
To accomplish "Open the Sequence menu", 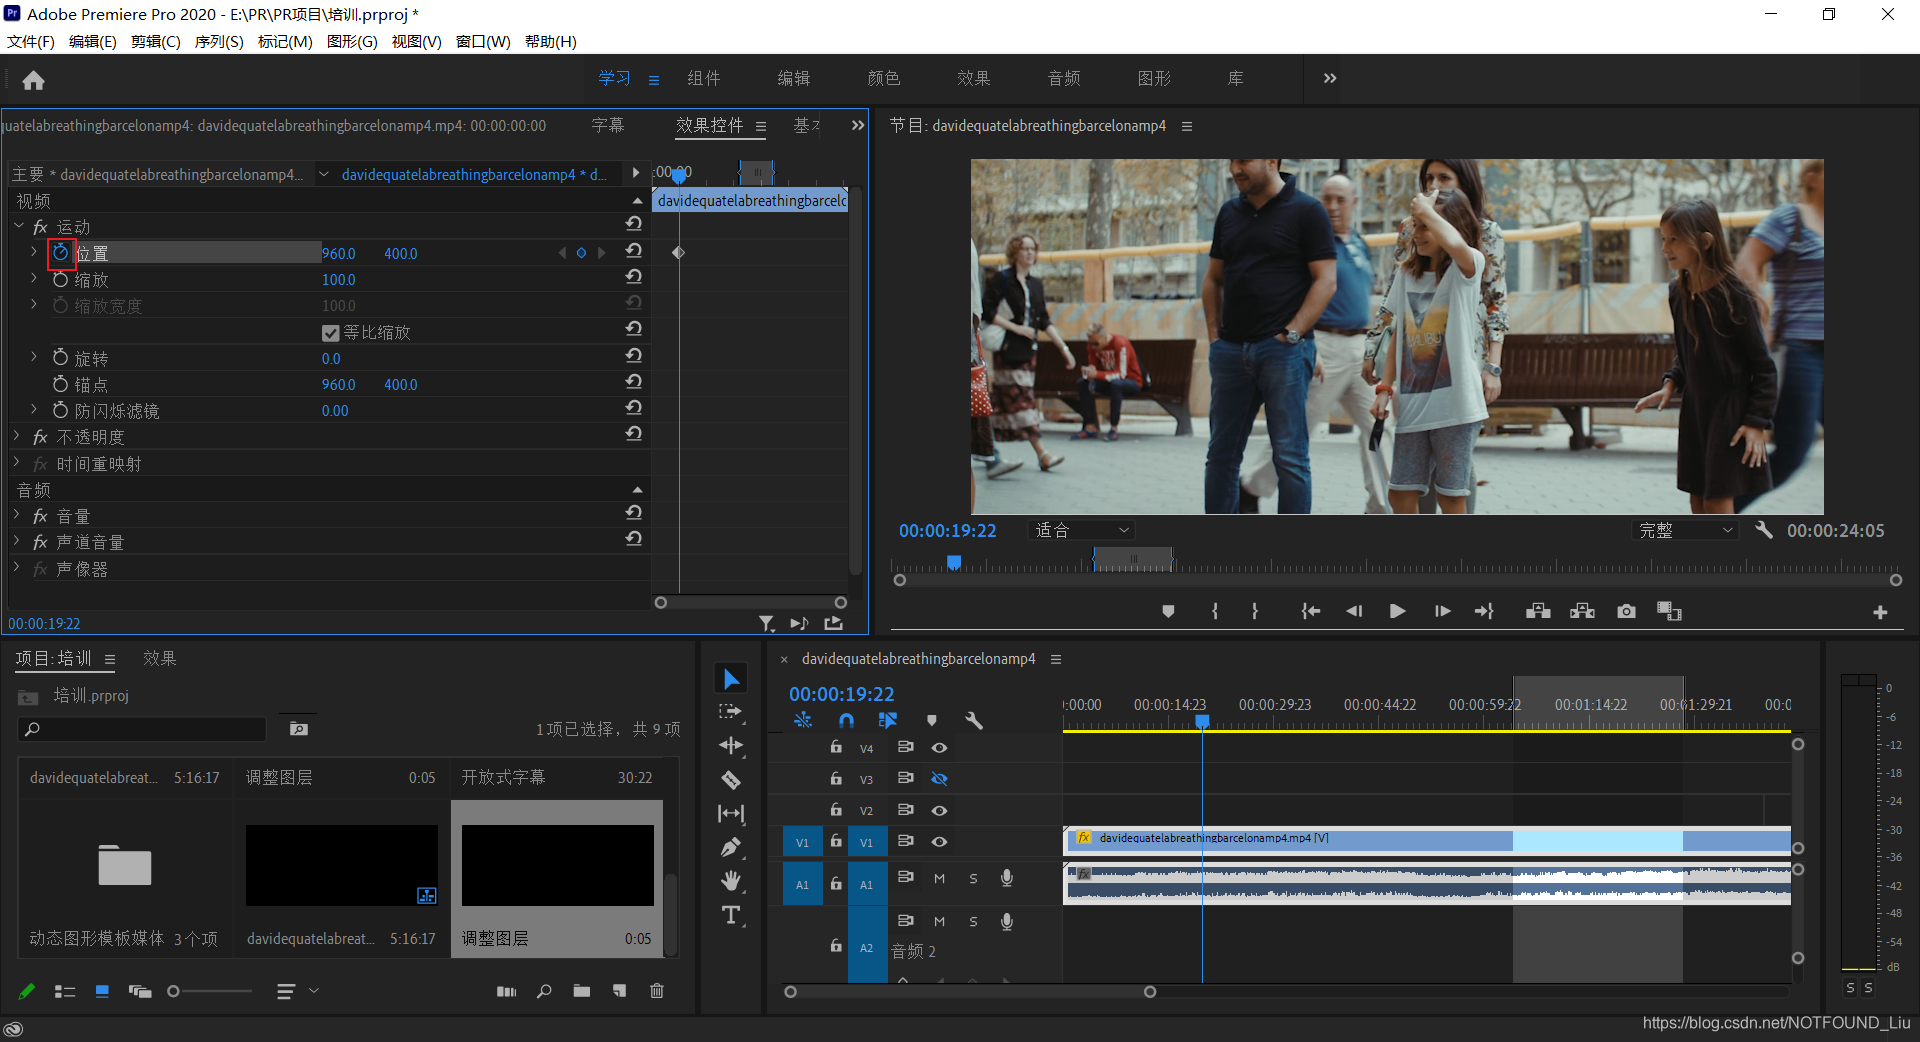I will (219, 41).
